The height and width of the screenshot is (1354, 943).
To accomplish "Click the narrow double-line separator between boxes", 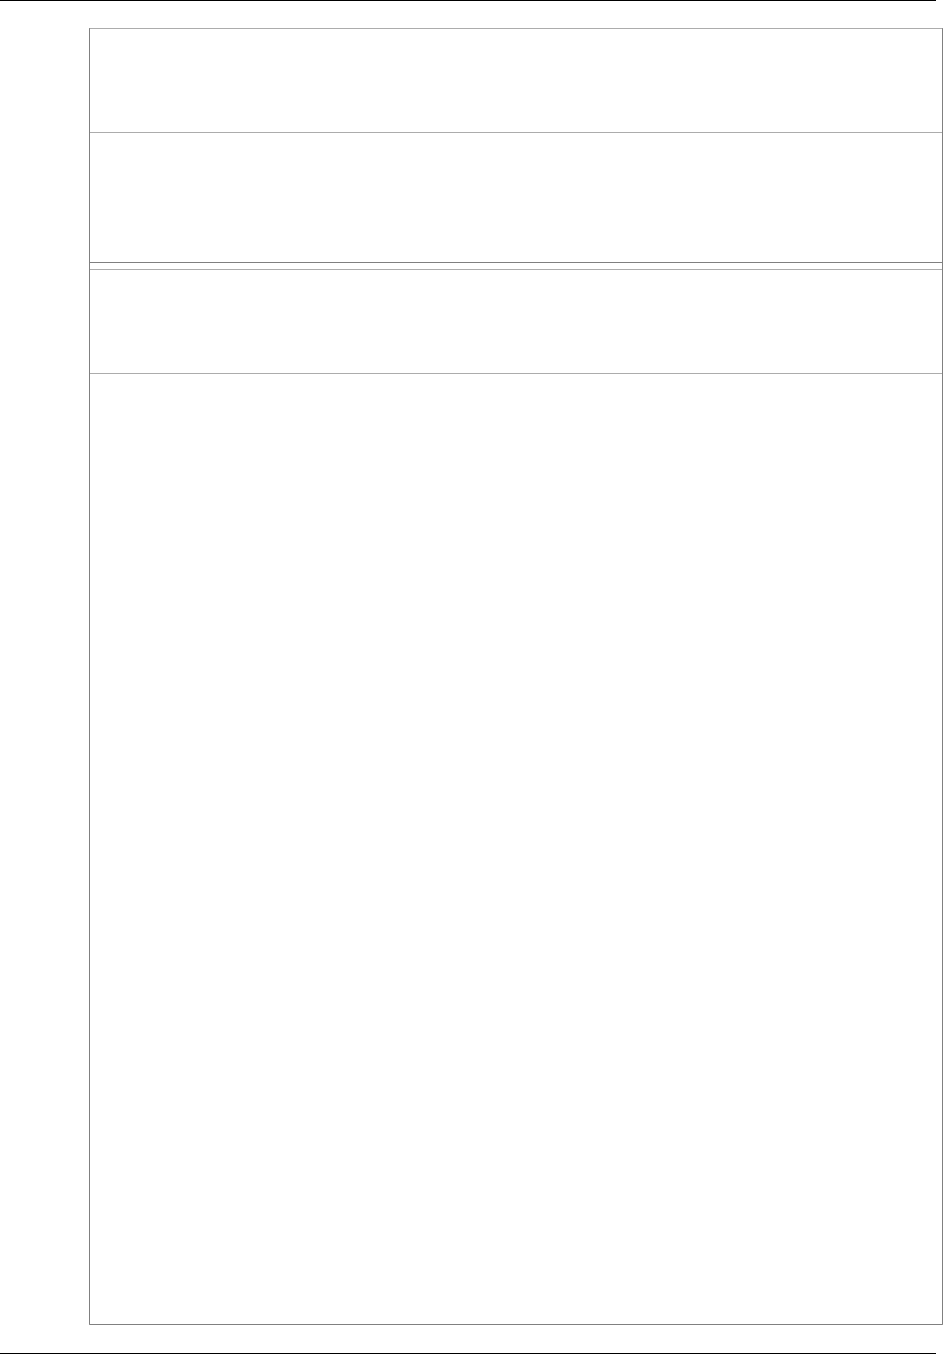I will pyautogui.click(x=516, y=266).
